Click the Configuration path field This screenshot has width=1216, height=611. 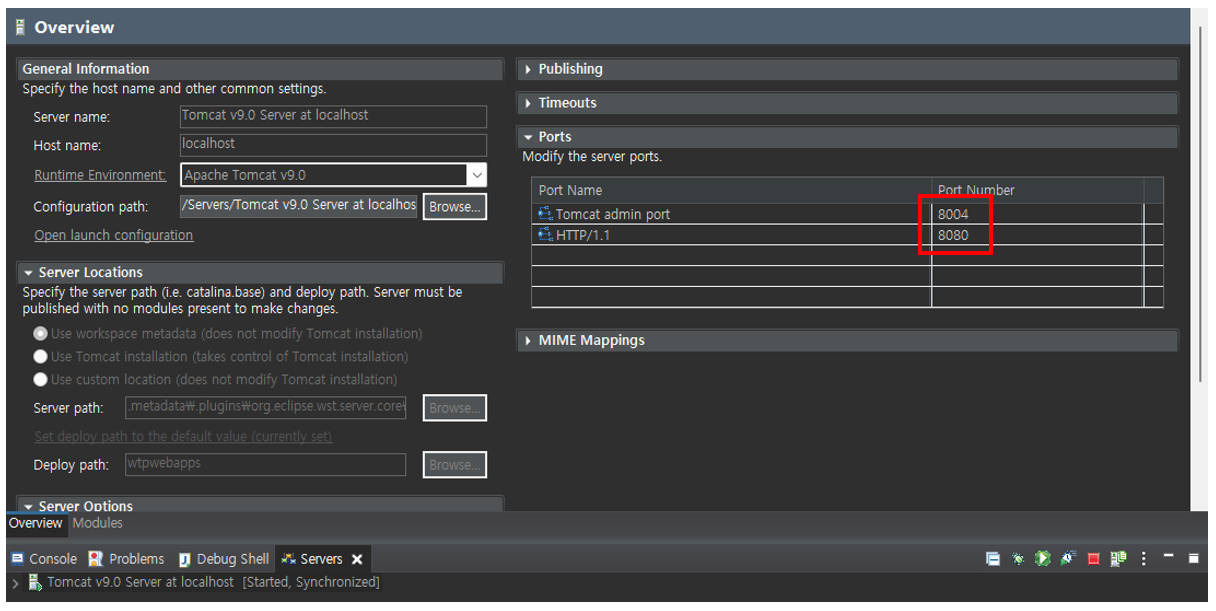click(x=298, y=206)
